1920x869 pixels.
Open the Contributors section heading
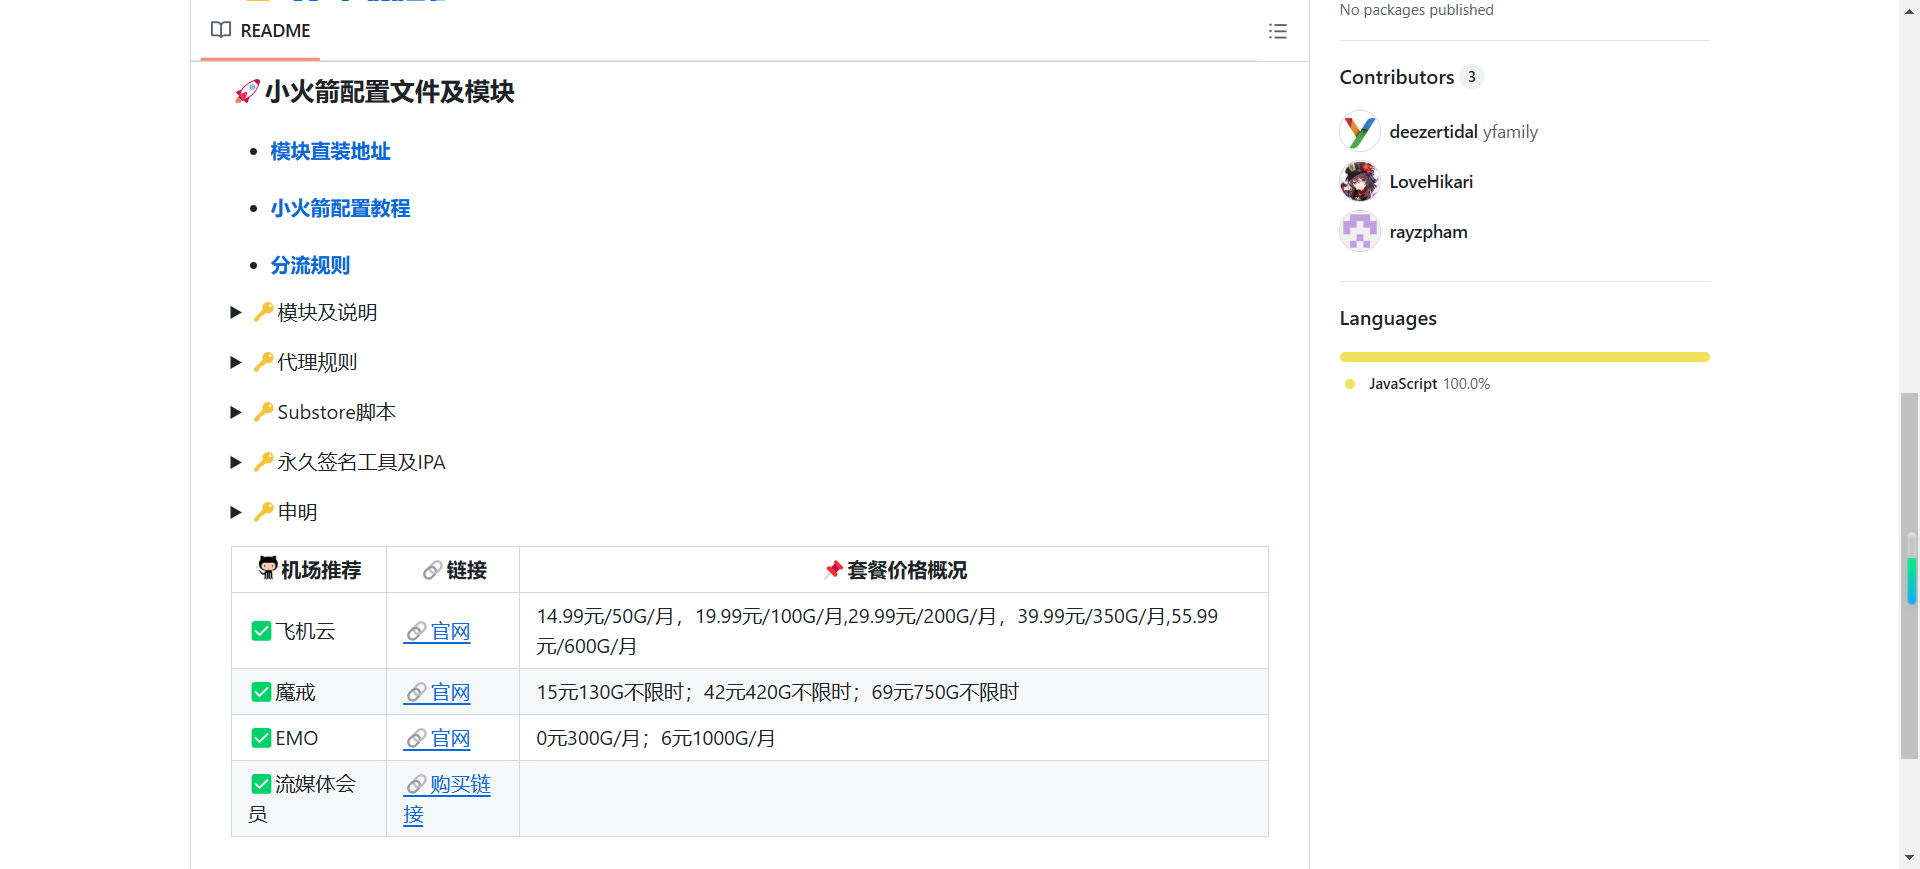pos(1396,77)
